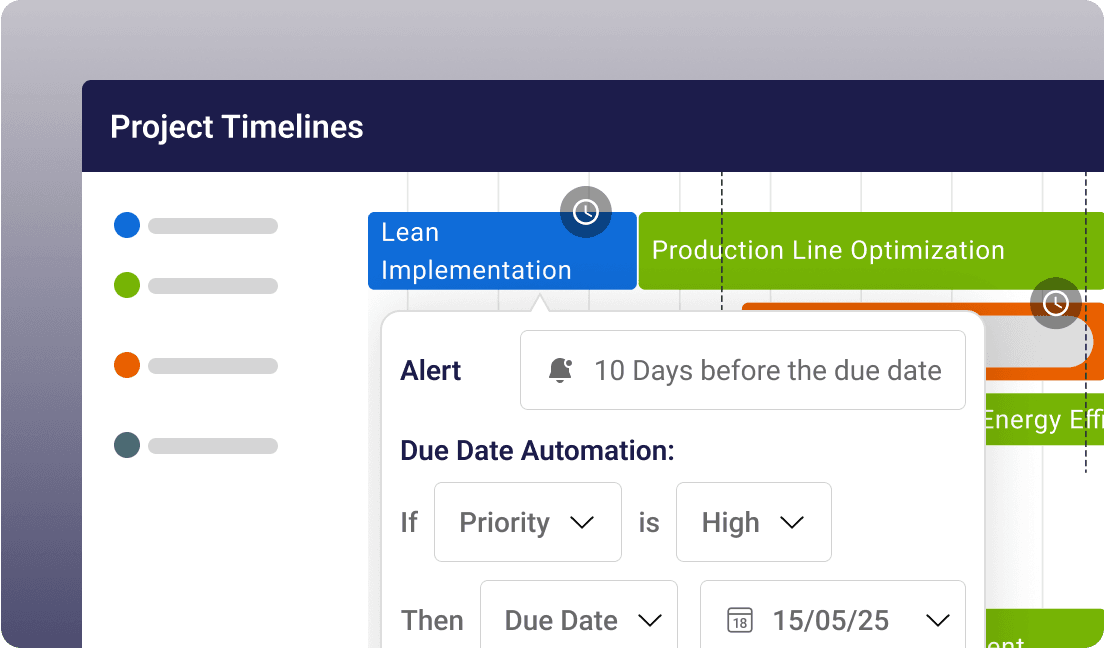Click the clock icon on Lean Implementation bar

click(x=585, y=212)
